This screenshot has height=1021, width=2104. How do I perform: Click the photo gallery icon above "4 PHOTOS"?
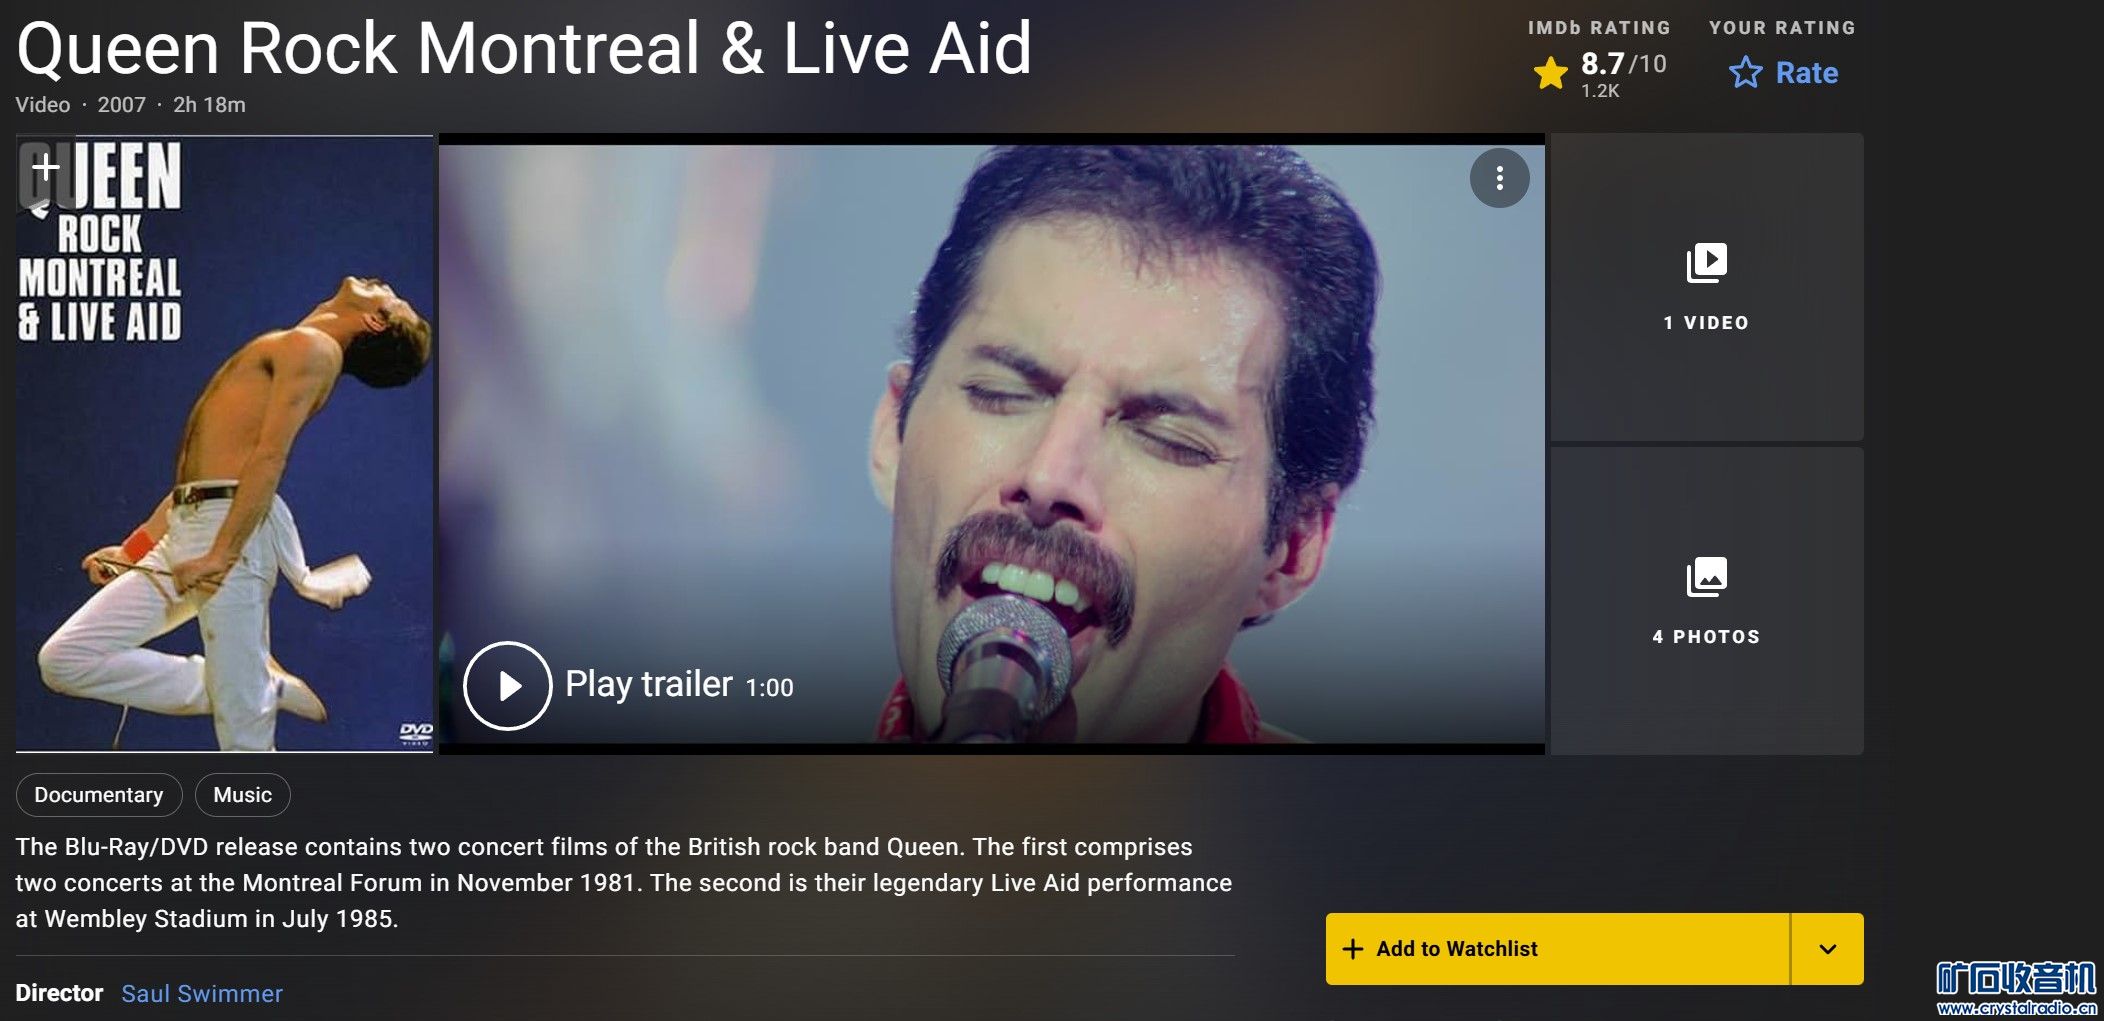[x=1706, y=577]
